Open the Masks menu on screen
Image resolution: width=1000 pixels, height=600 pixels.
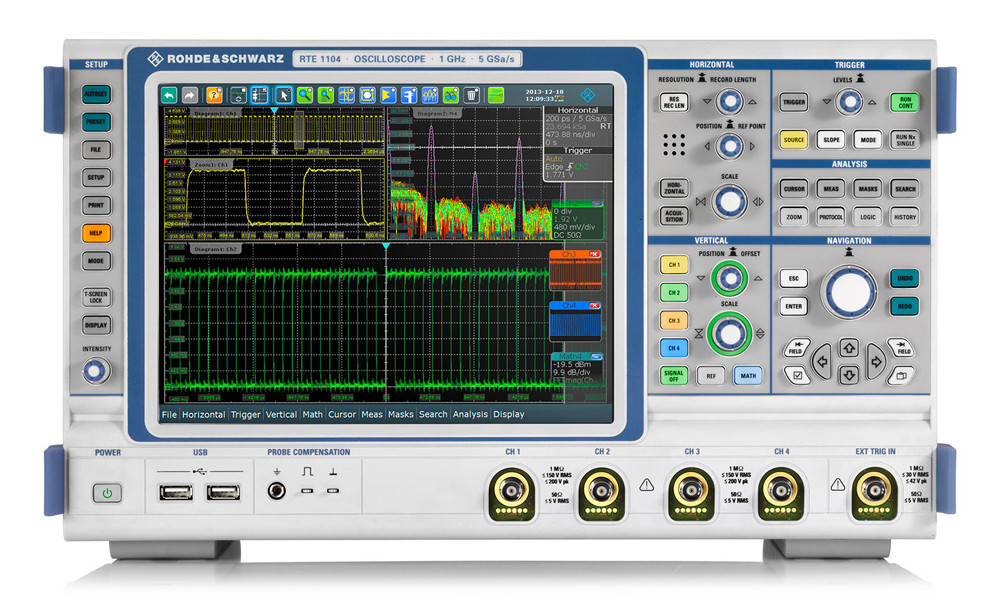pyautogui.click(x=401, y=414)
